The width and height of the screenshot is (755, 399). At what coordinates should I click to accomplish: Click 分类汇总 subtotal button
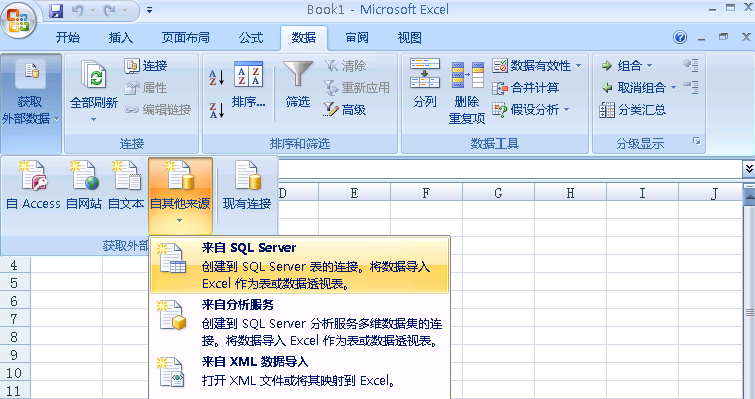coord(633,110)
